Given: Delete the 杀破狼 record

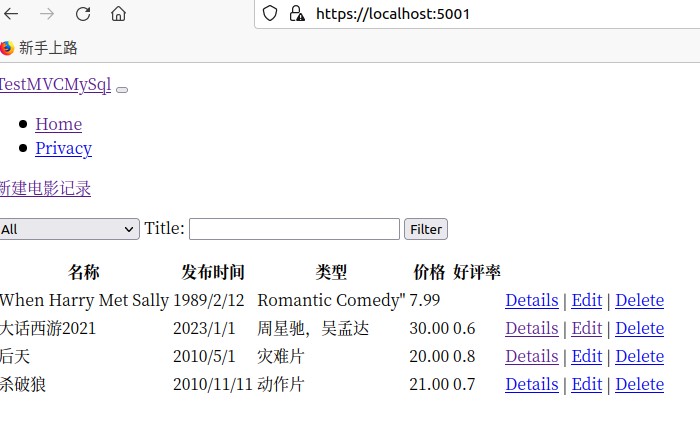Looking at the screenshot, I should [x=639, y=384].
